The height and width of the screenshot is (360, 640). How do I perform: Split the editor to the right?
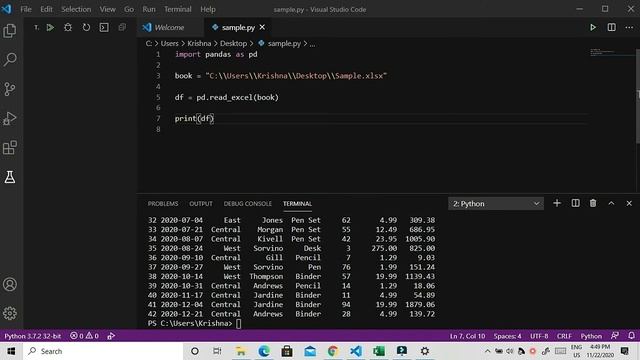click(x=611, y=27)
